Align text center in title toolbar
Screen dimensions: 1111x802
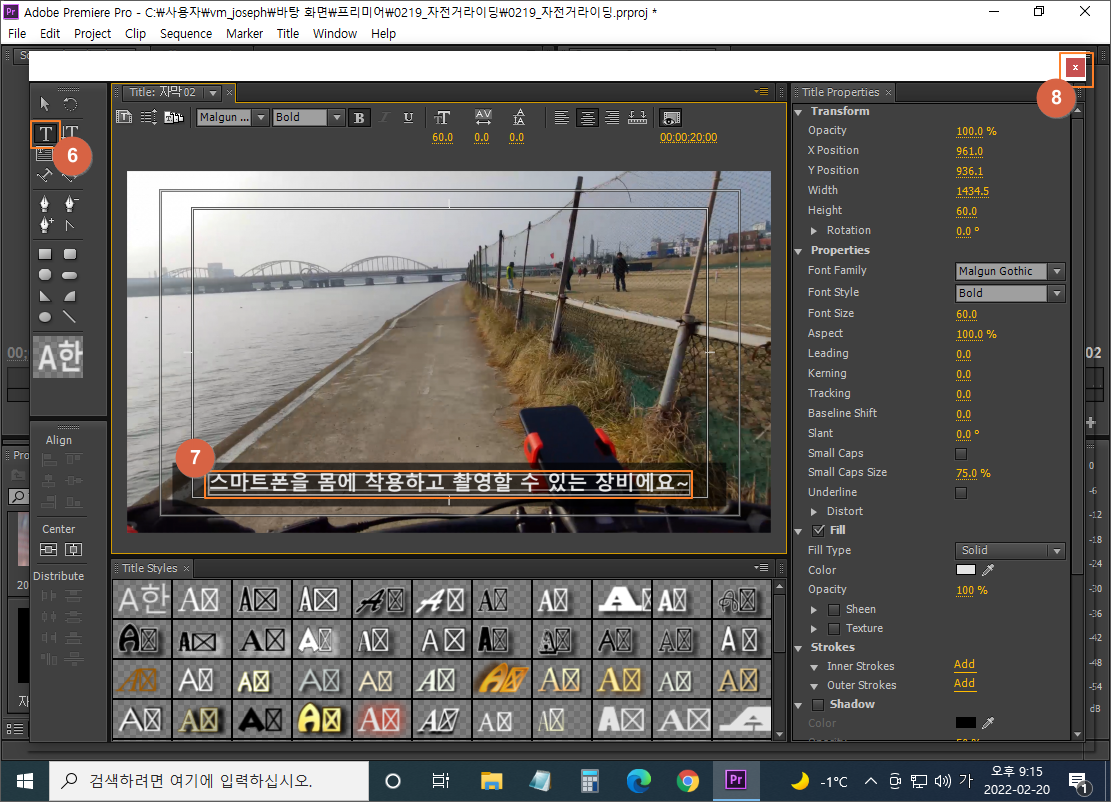pyautogui.click(x=587, y=118)
